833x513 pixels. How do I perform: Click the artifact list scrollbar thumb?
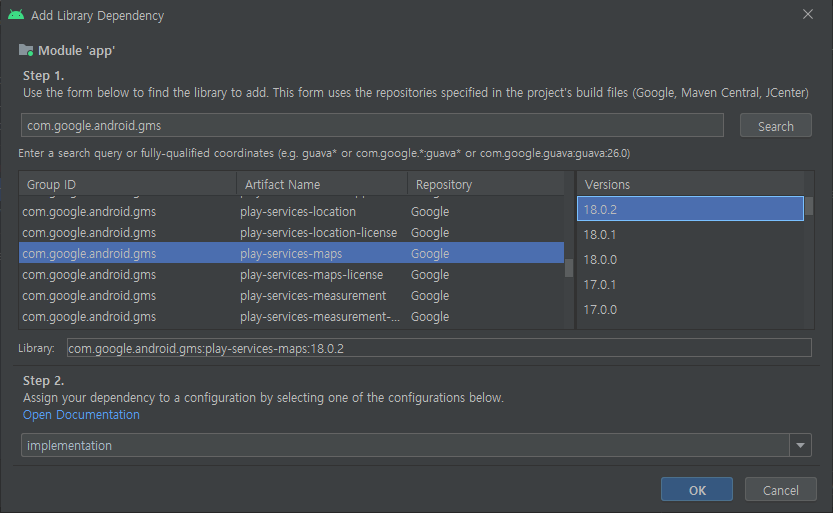[568, 268]
